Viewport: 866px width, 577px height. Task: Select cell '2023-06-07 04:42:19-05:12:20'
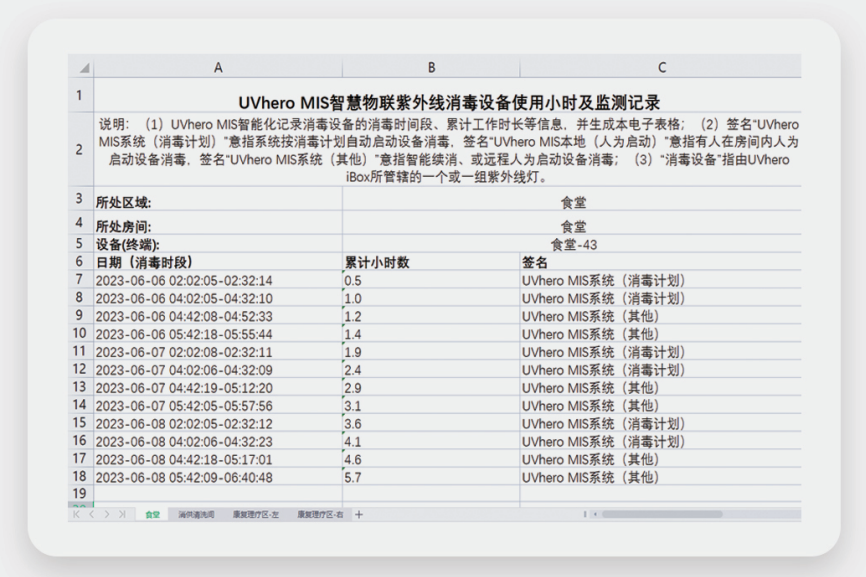pyautogui.click(x=218, y=388)
